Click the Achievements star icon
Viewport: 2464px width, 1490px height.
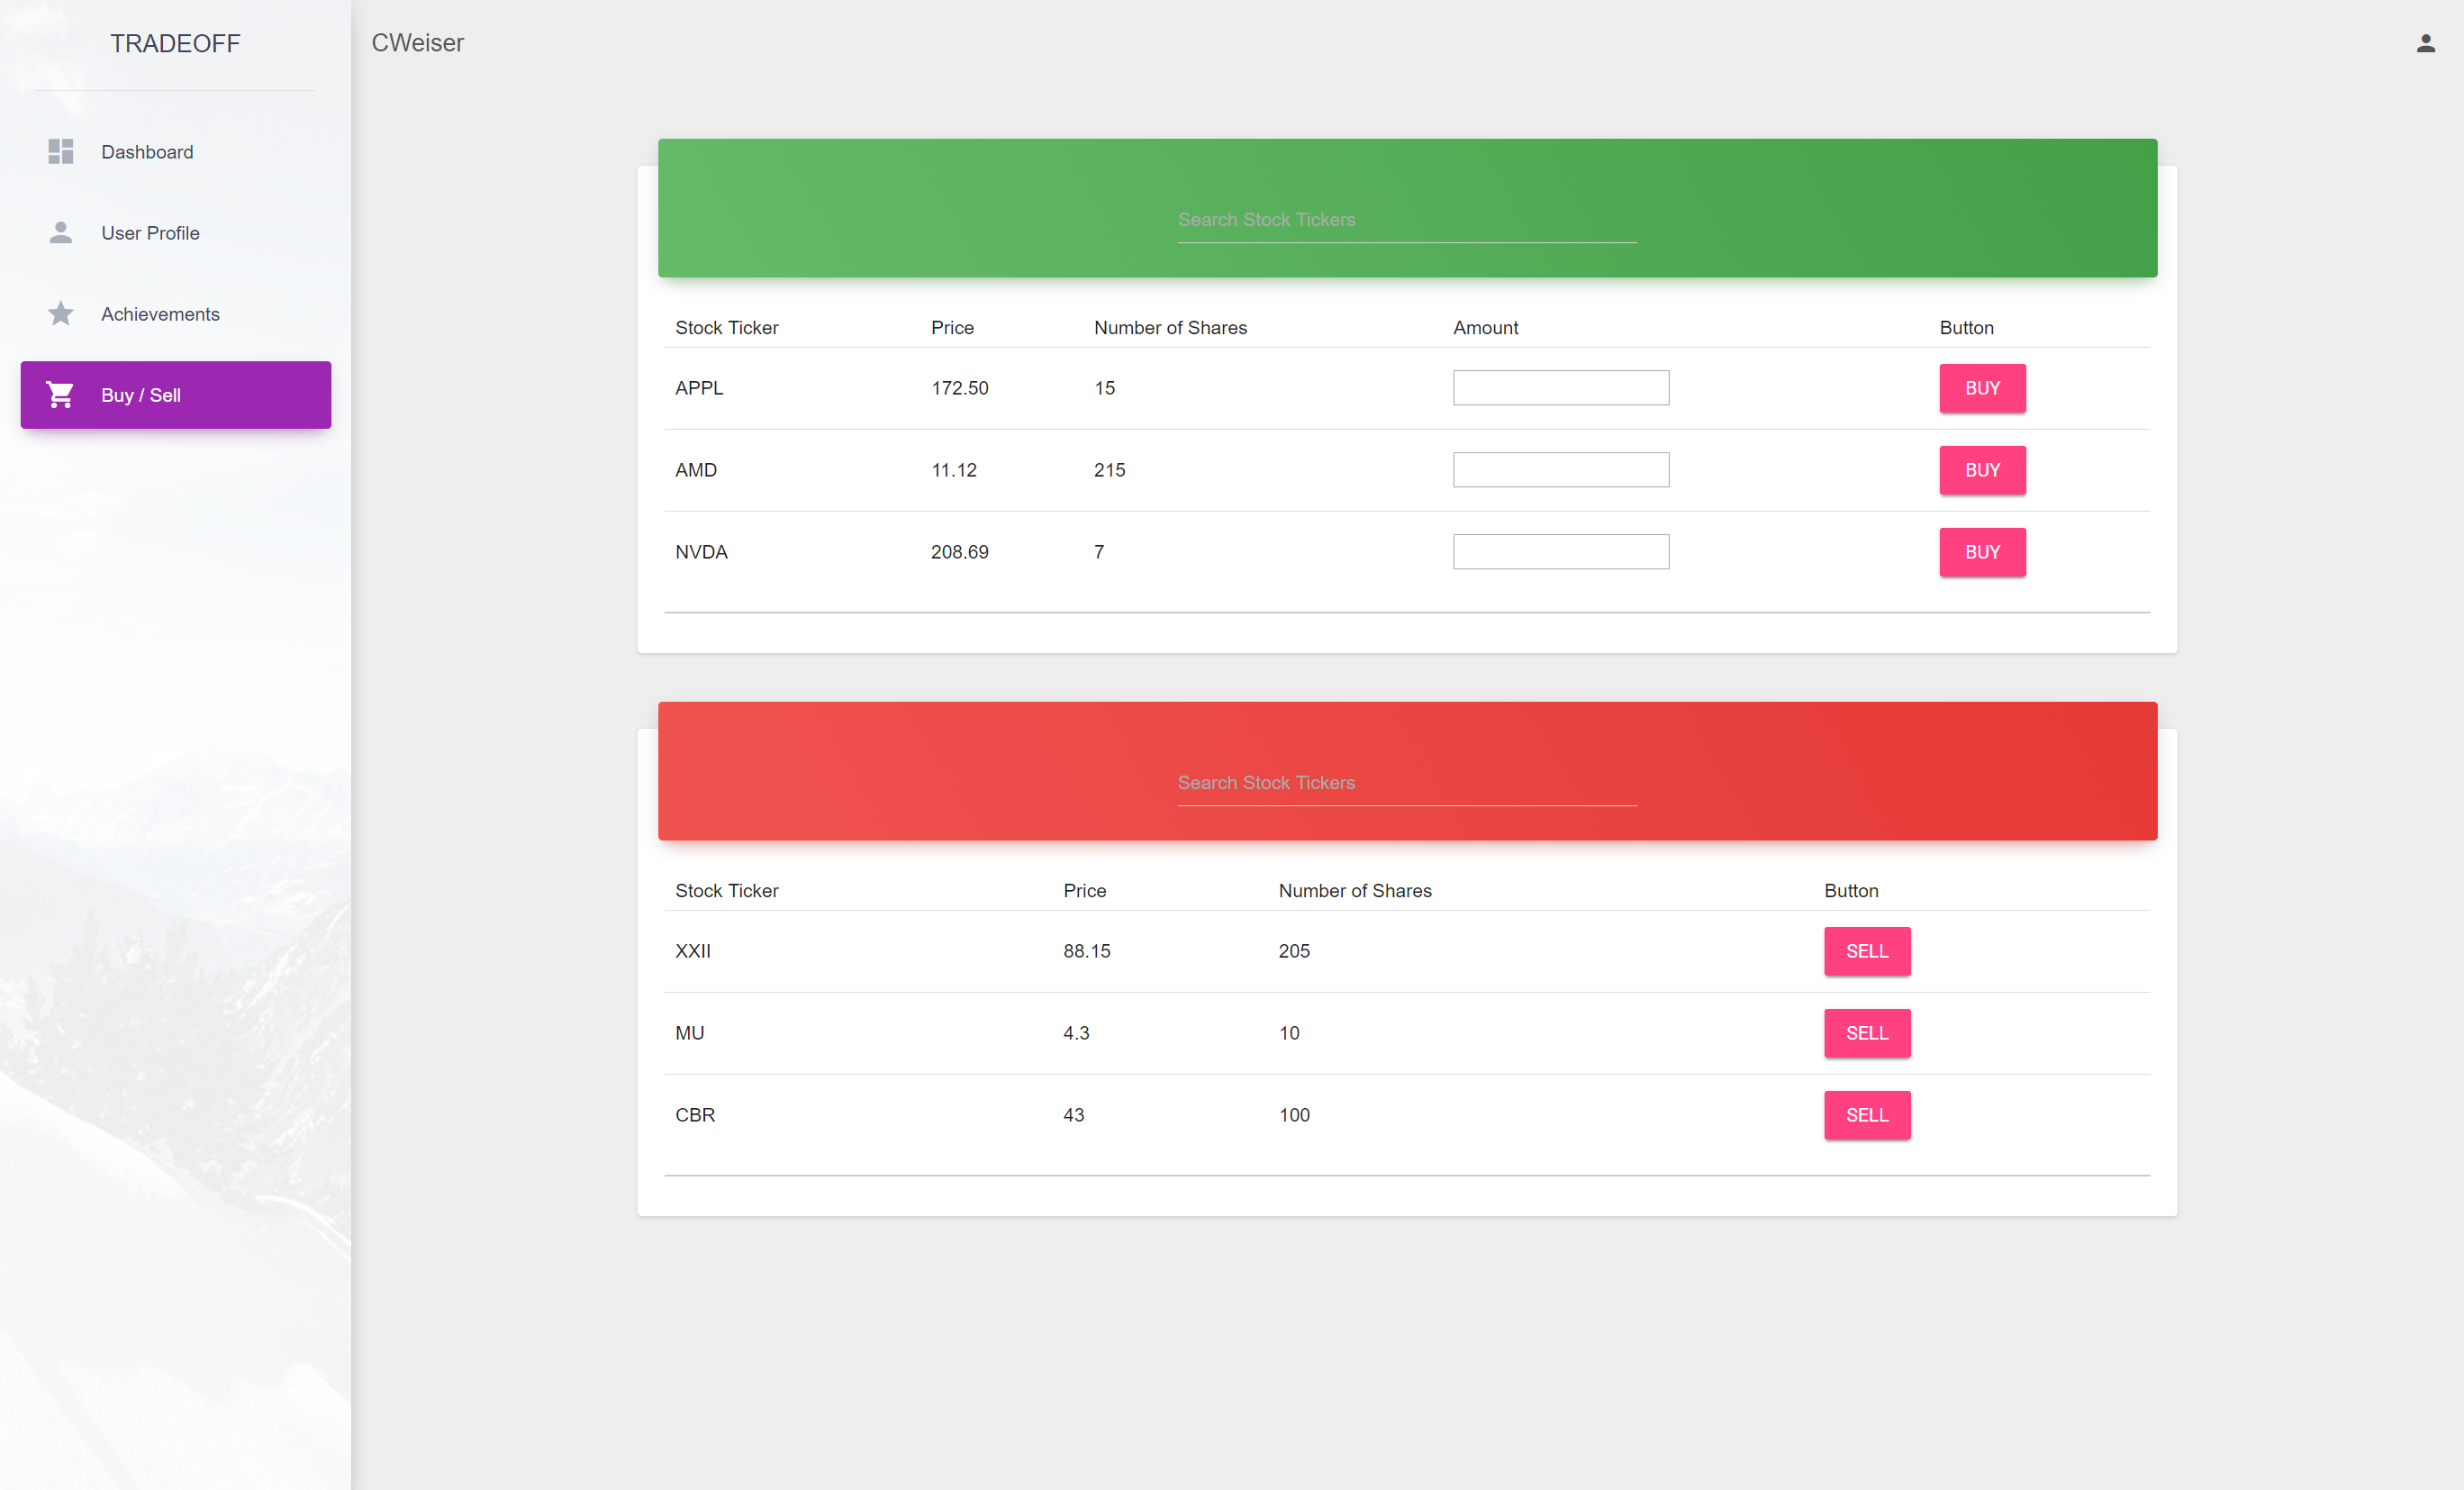61,314
